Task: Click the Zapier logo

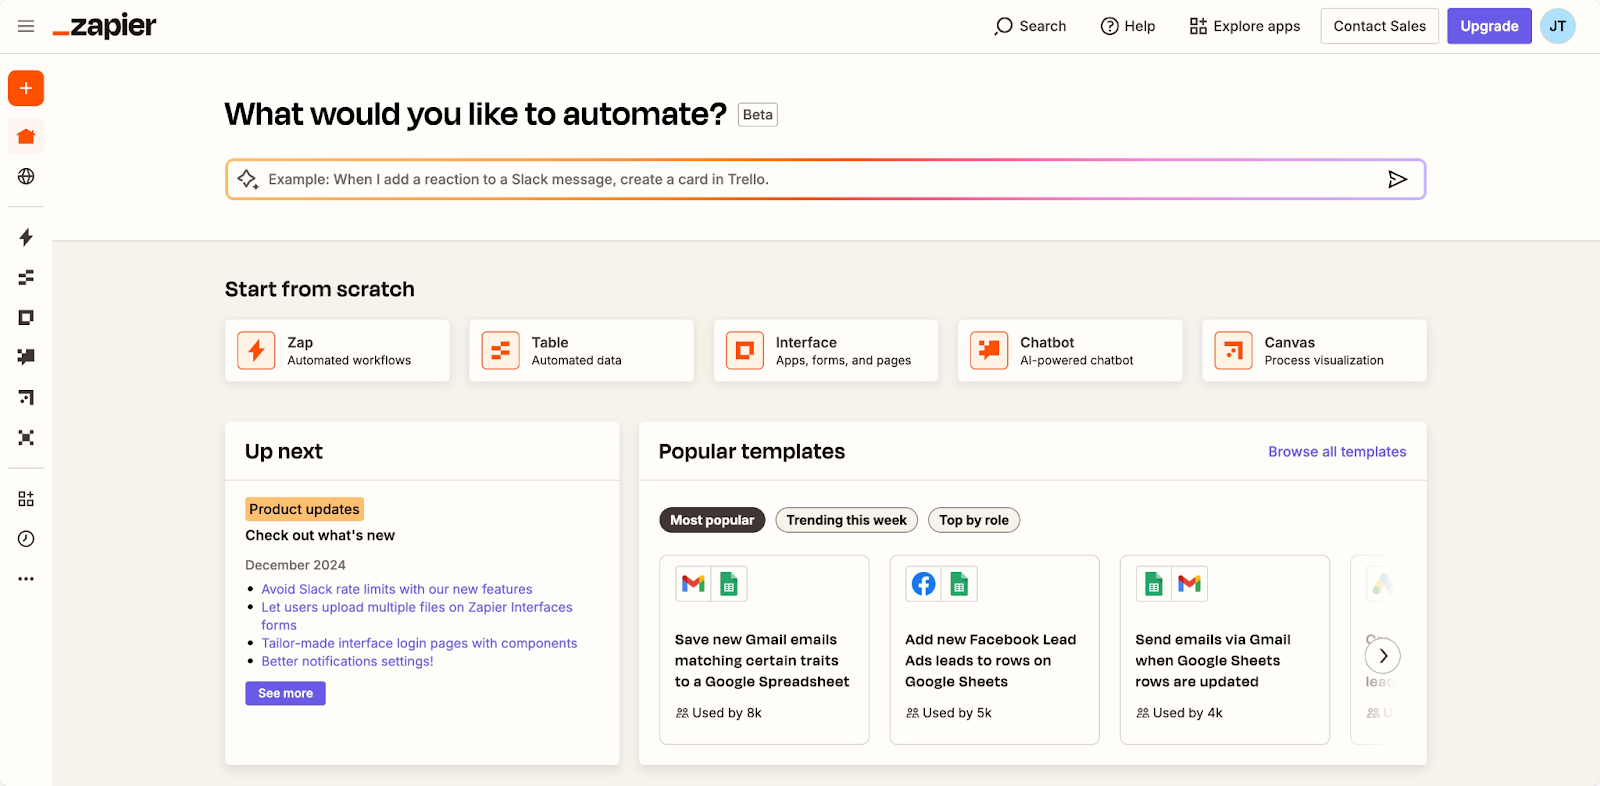Action: (x=104, y=26)
